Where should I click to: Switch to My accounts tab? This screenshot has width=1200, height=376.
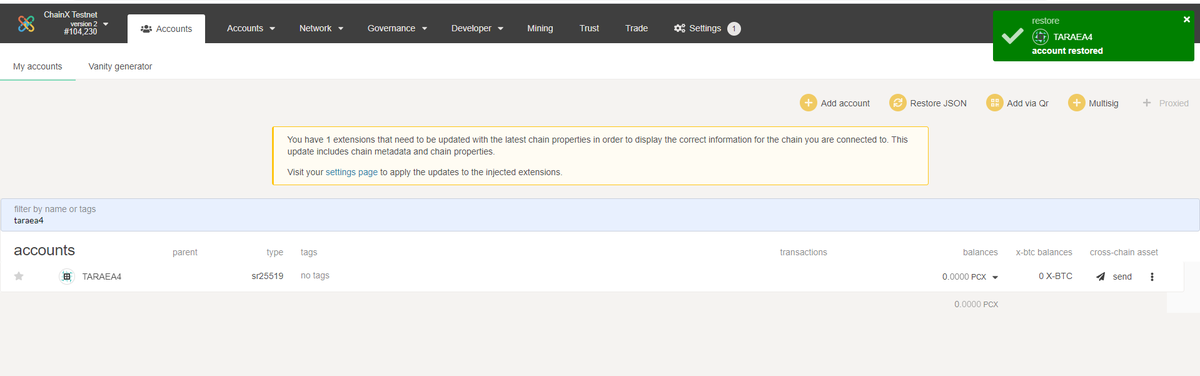37,66
